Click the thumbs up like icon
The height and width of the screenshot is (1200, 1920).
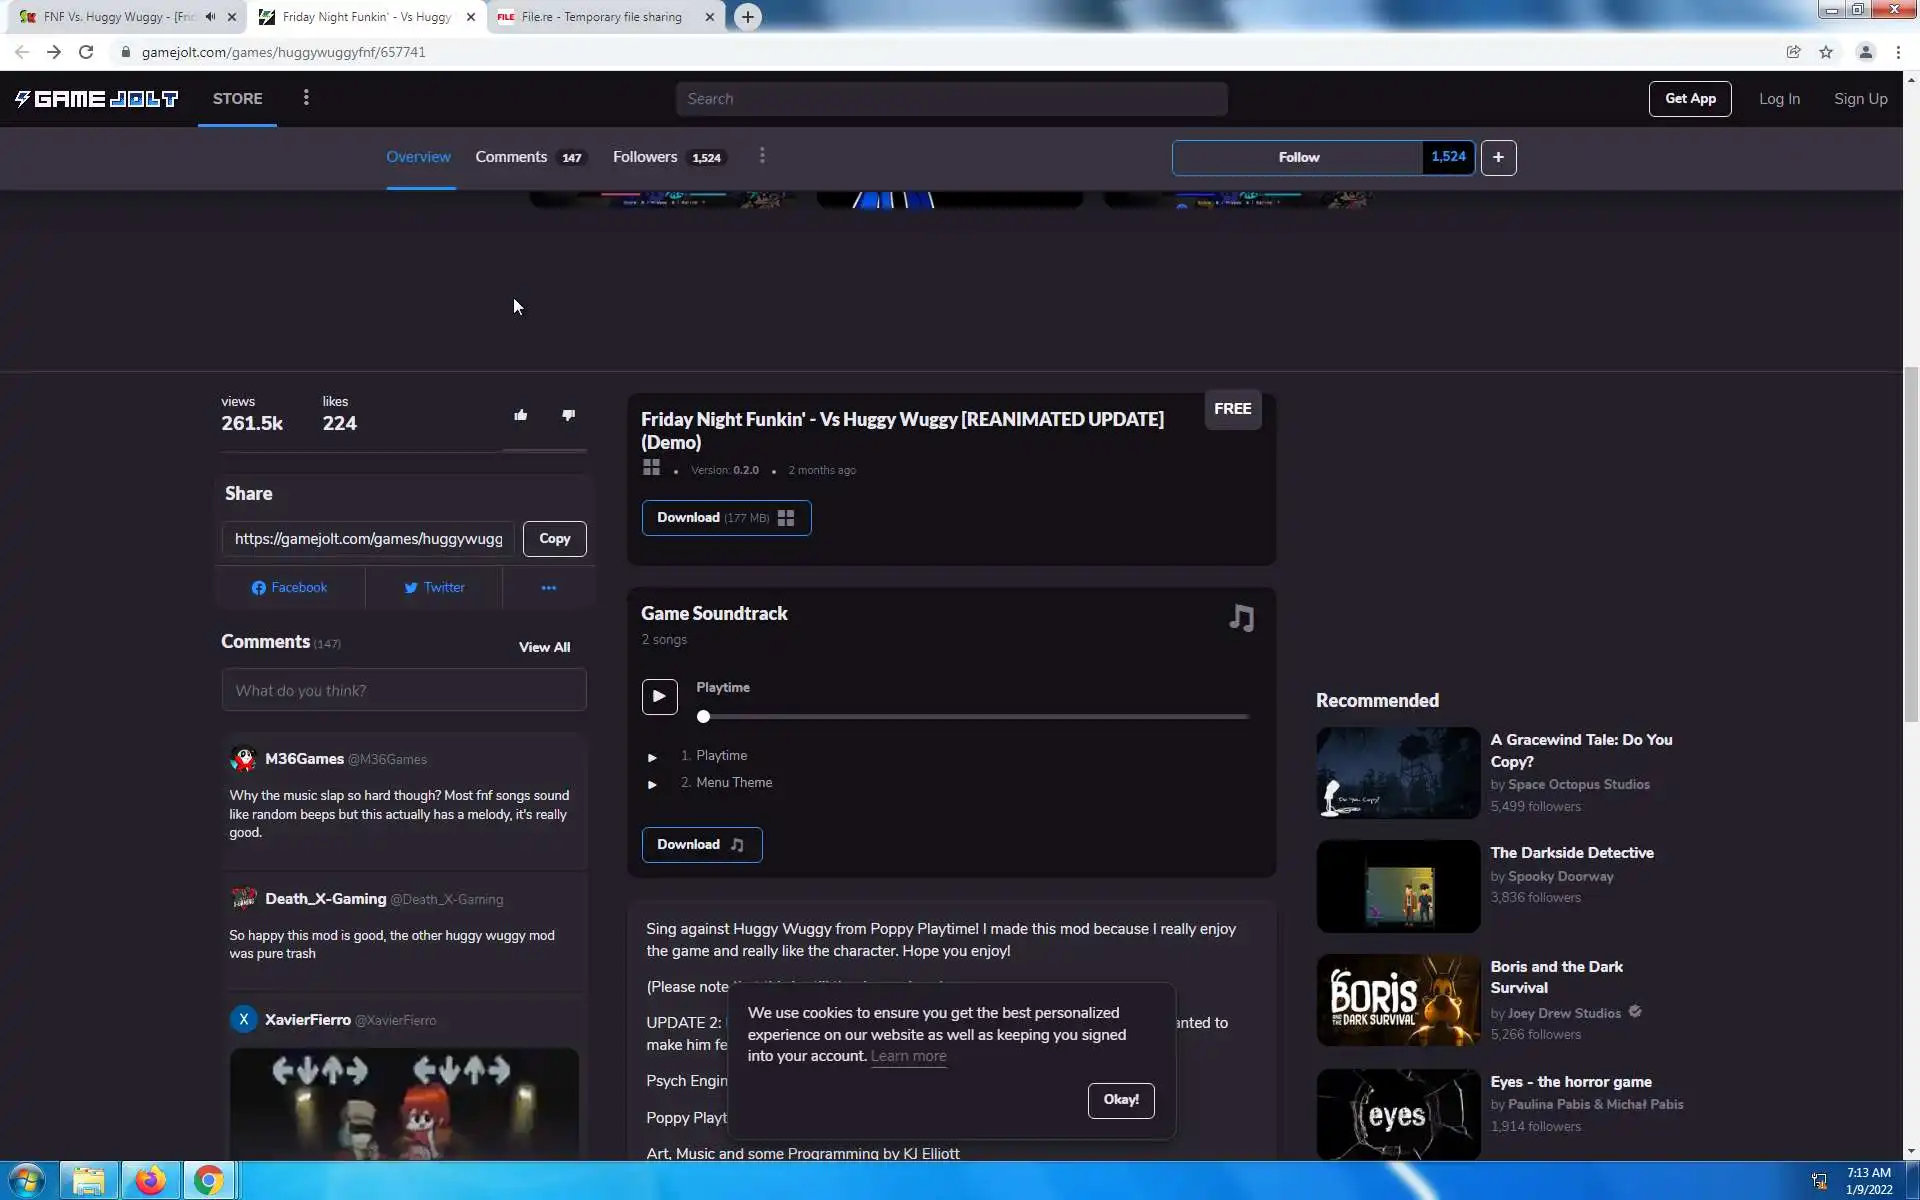point(520,415)
